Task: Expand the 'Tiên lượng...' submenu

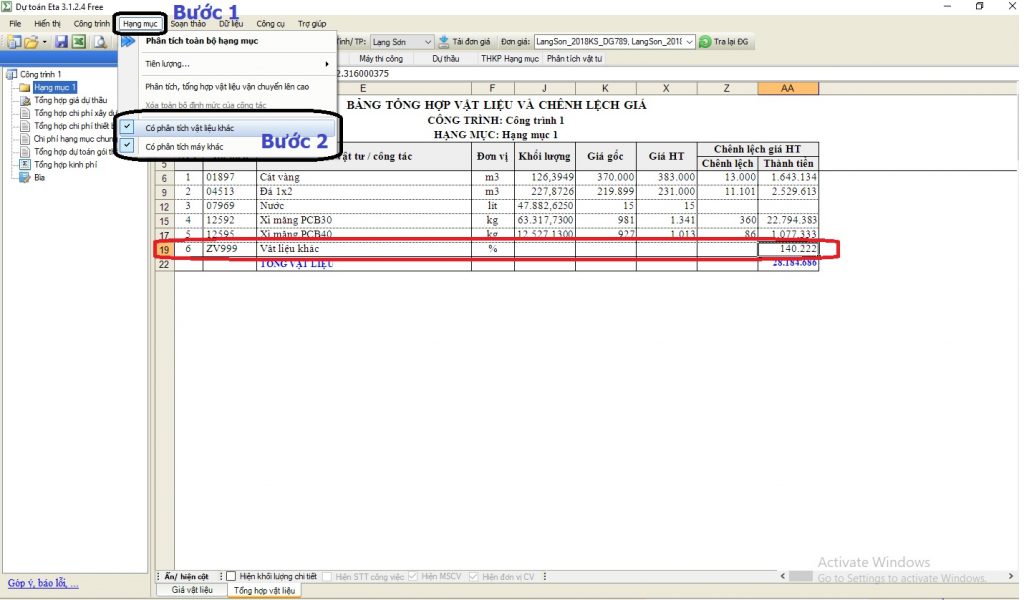Action: (x=236, y=64)
